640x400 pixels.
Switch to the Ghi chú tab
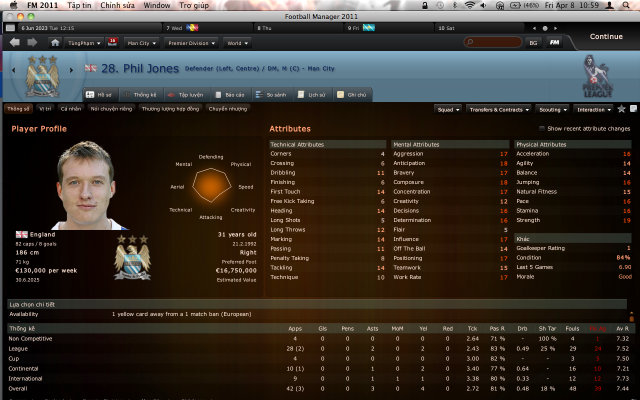point(352,95)
